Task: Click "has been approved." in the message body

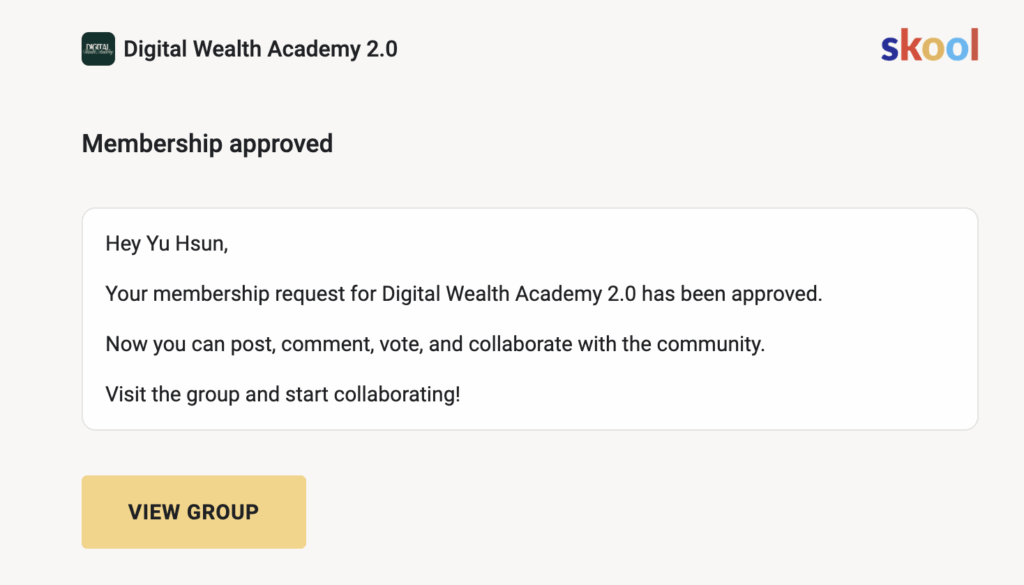Action: click(x=731, y=295)
